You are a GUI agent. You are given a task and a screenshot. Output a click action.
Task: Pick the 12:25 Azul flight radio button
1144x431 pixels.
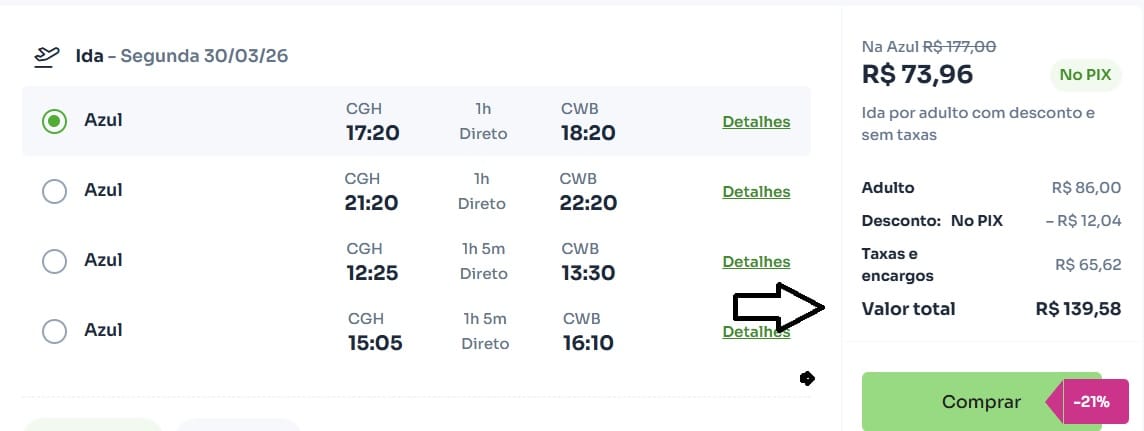coord(54,261)
